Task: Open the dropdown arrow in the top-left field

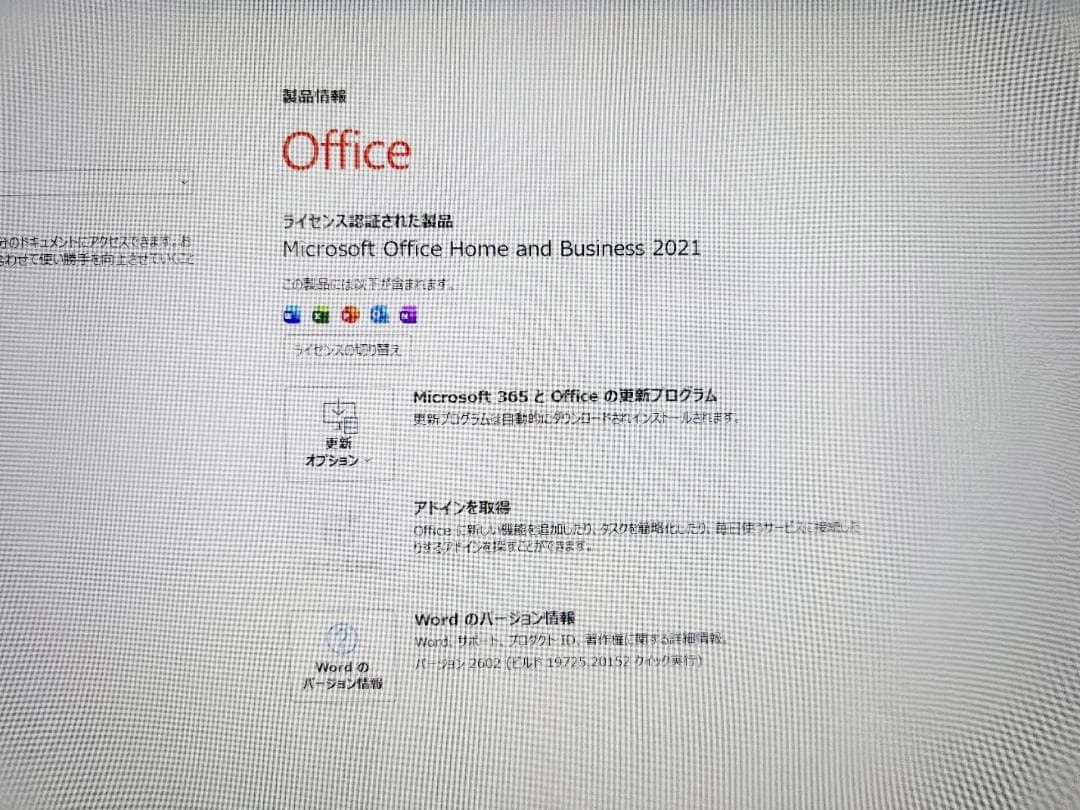Action: pyautogui.click(x=184, y=181)
